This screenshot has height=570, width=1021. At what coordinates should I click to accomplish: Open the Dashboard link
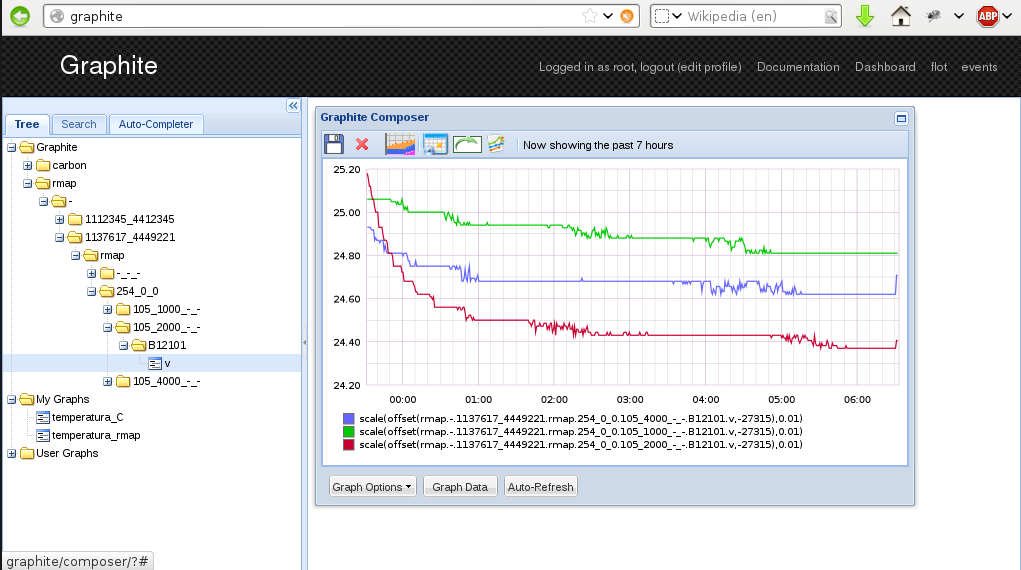coord(885,67)
